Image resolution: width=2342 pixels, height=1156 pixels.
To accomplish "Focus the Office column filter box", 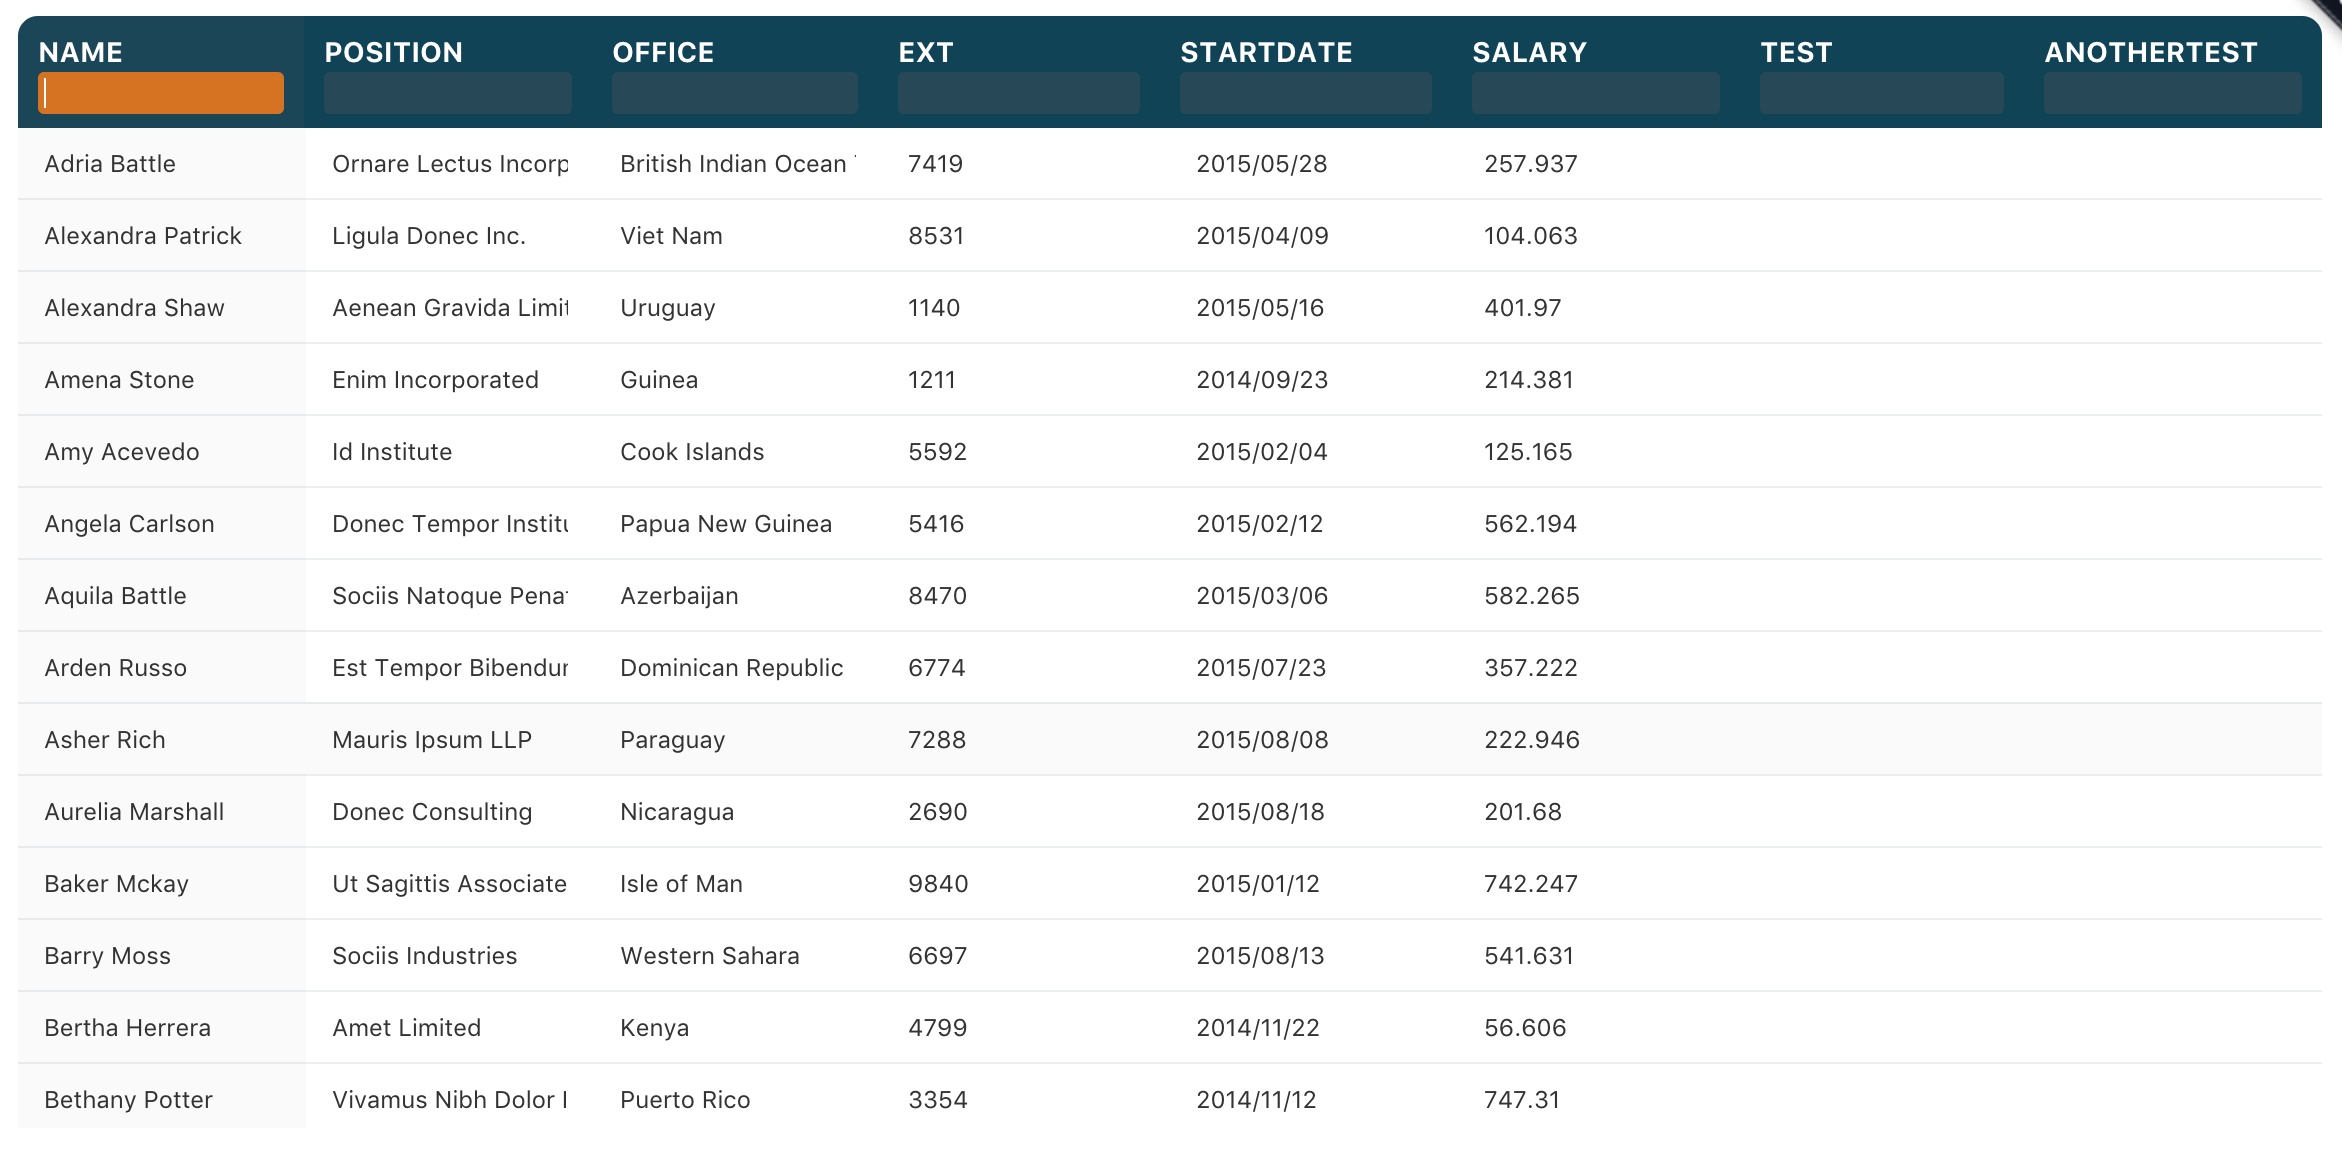I will (x=734, y=93).
